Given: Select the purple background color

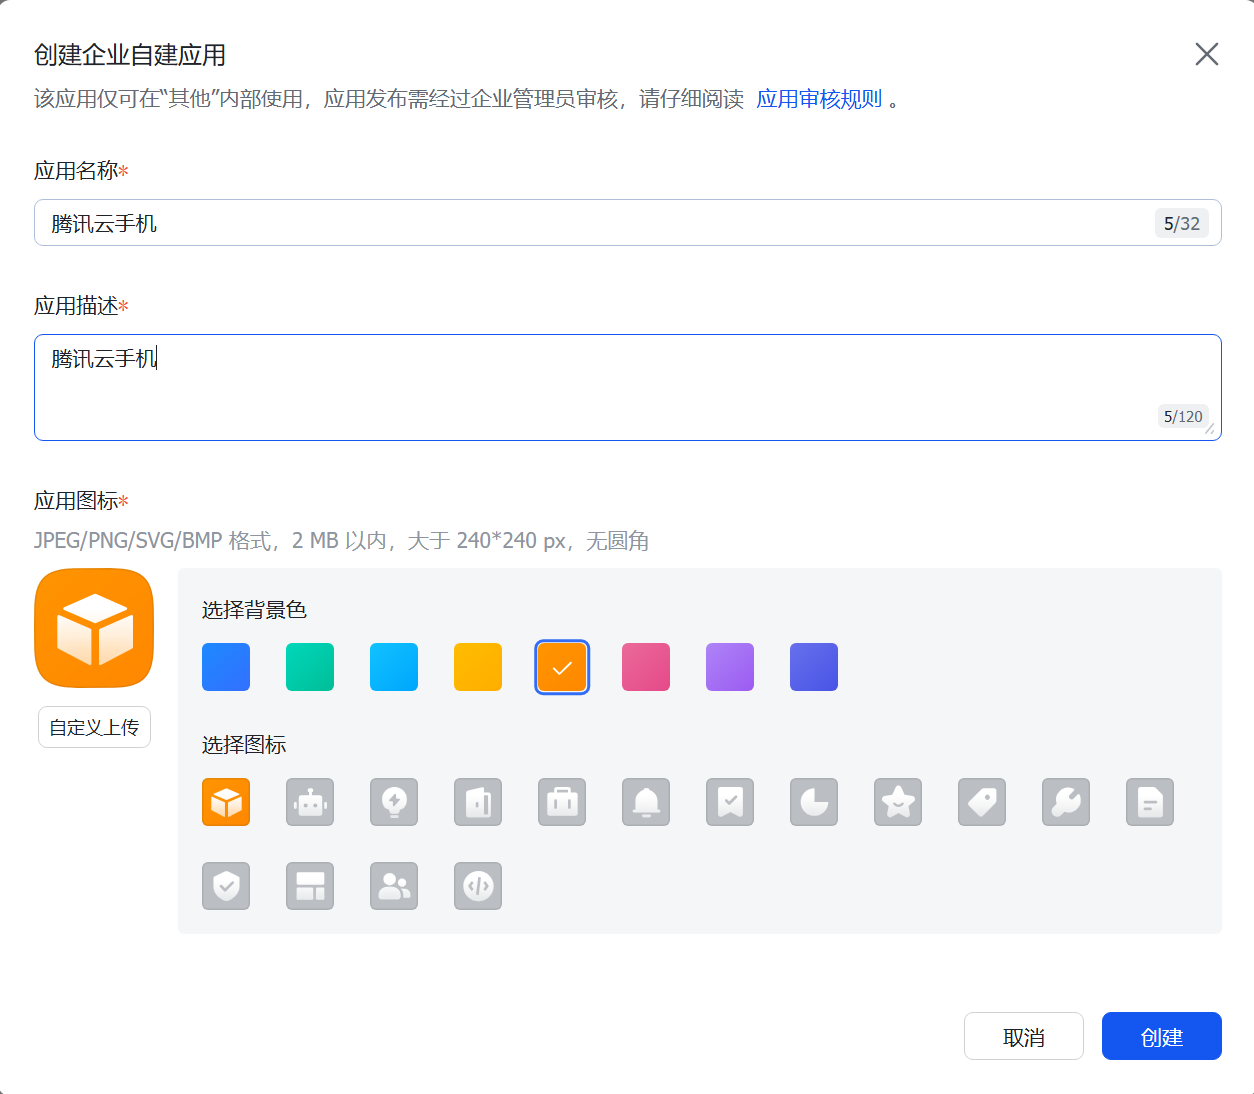Looking at the screenshot, I should point(730,667).
